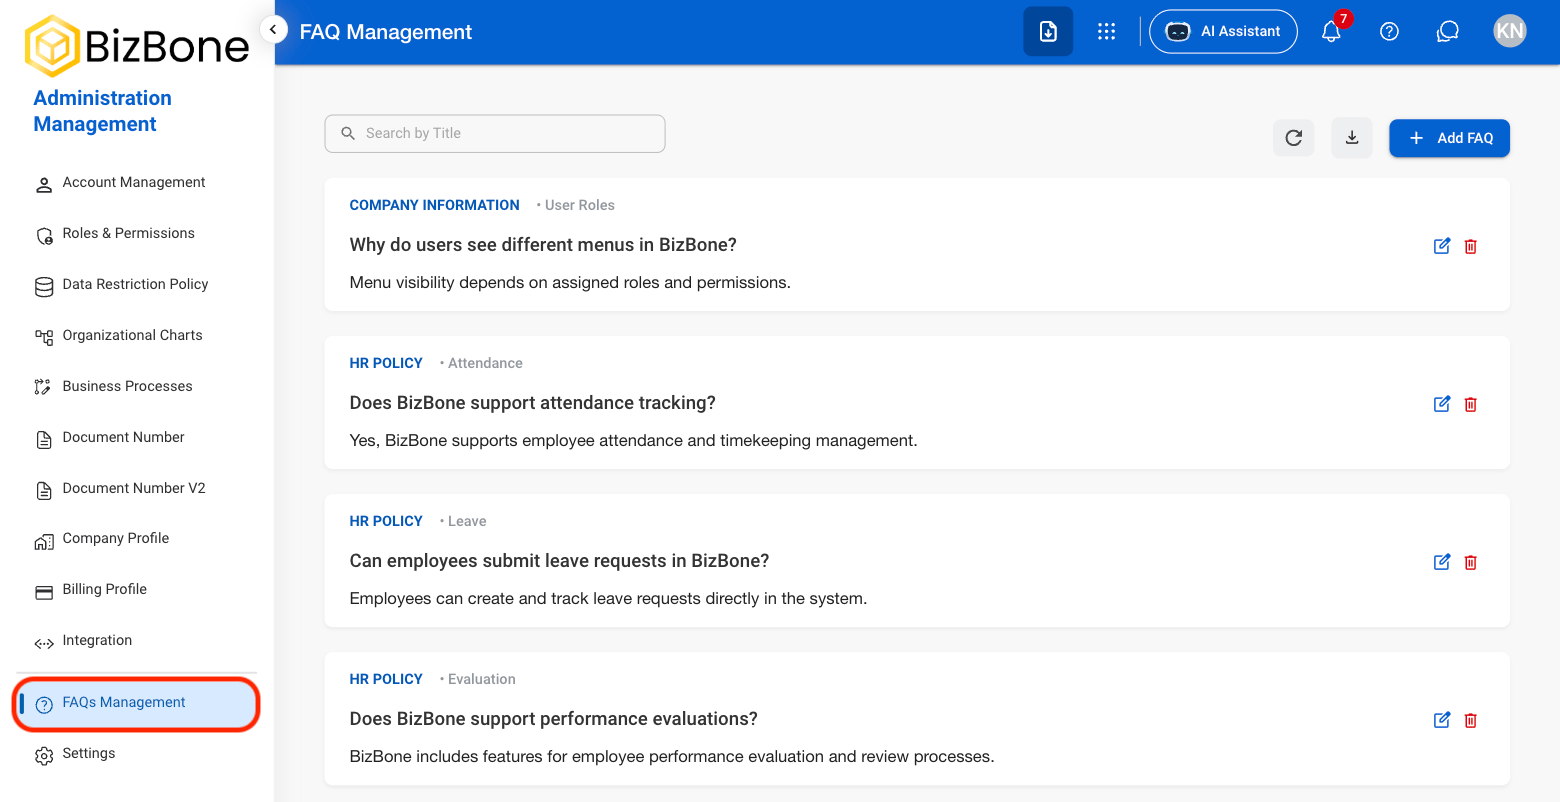This screenshot has width=1560, height=802.
Task: Click the Evaluation tag
Action: pos(481,679)
